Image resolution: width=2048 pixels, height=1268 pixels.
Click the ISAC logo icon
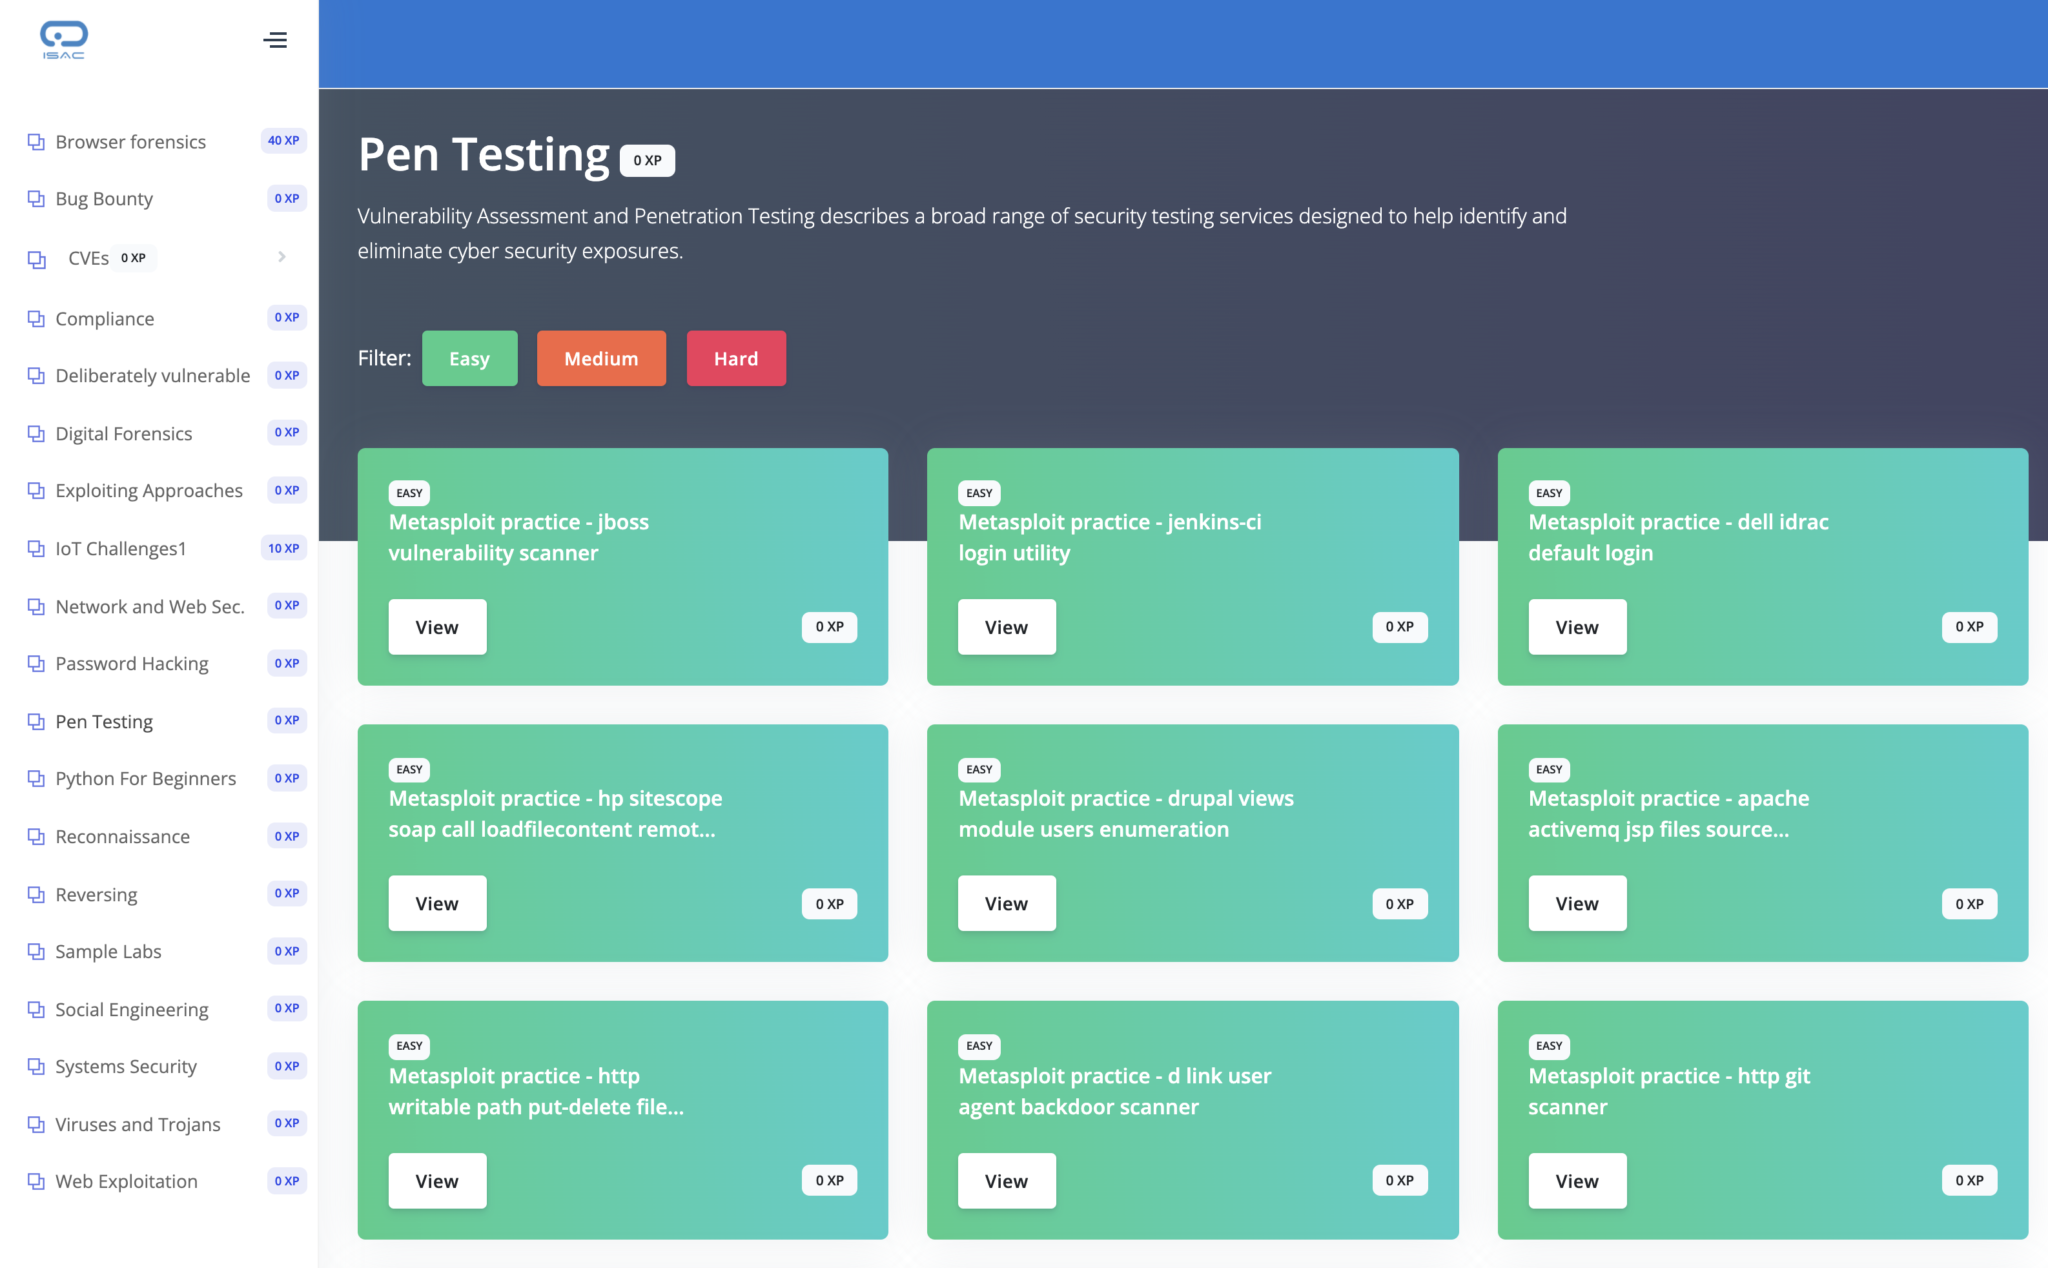(x=64, y=40)
